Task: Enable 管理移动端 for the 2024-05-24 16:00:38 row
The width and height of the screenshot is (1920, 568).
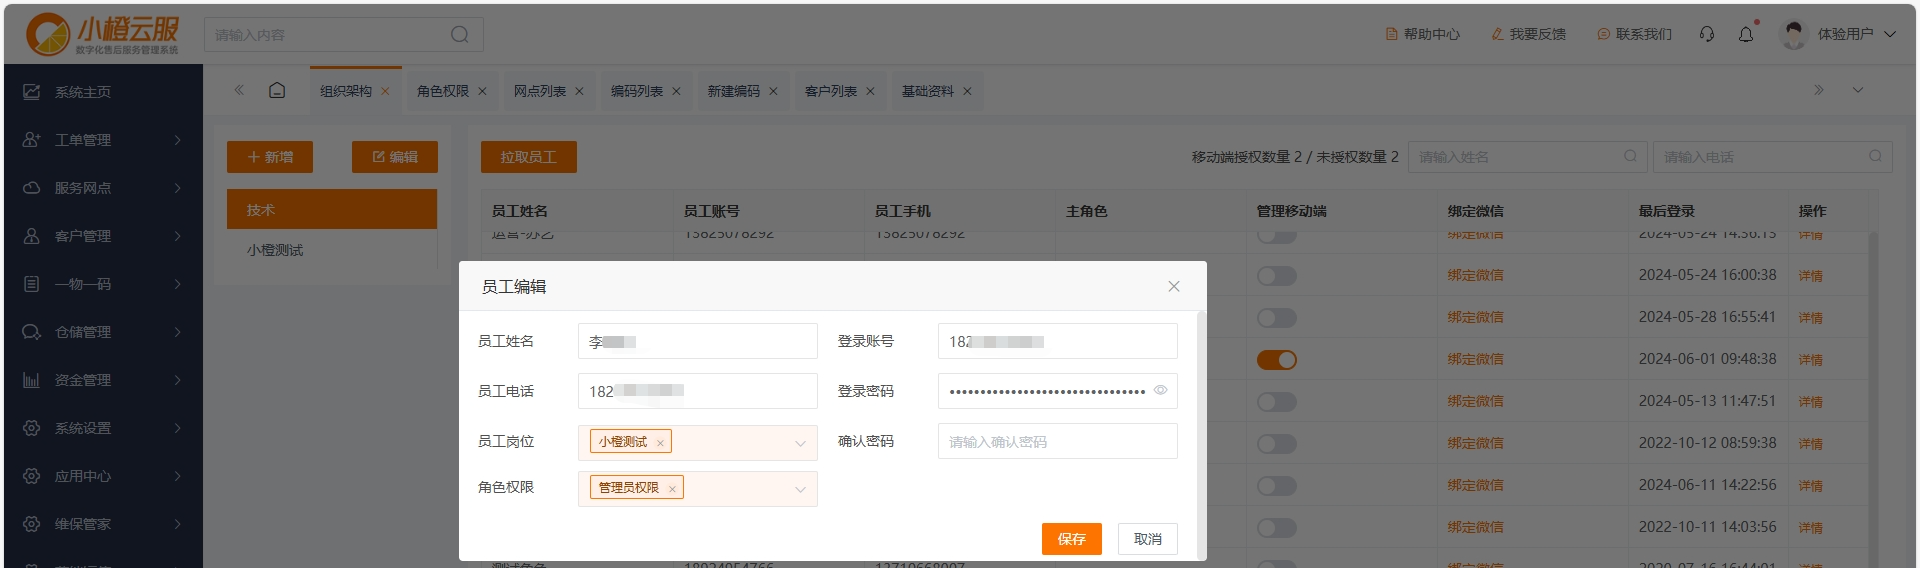Action: click(1276, 276)
